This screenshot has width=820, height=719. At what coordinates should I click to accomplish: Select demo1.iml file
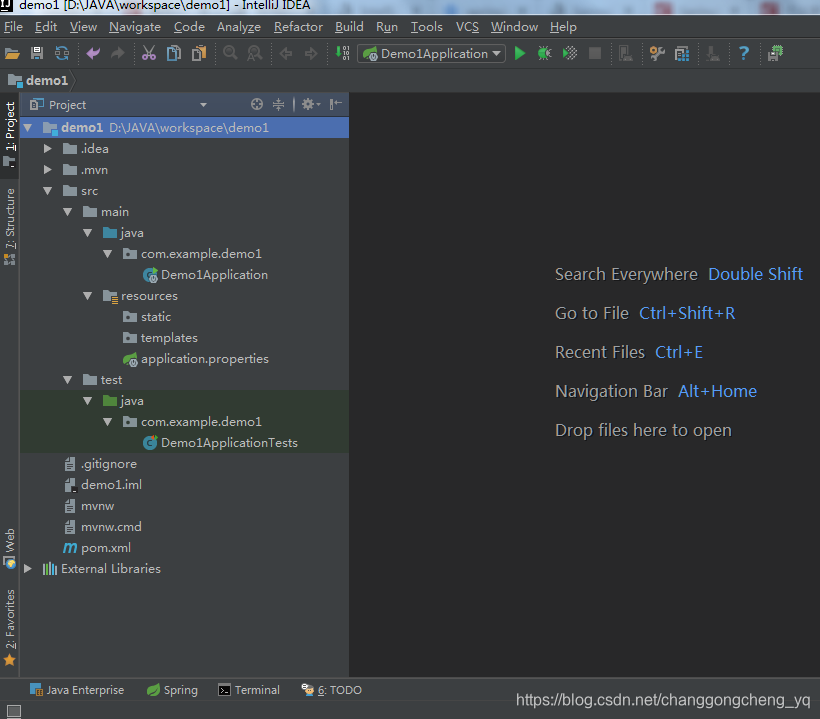[x=111, y=485]
